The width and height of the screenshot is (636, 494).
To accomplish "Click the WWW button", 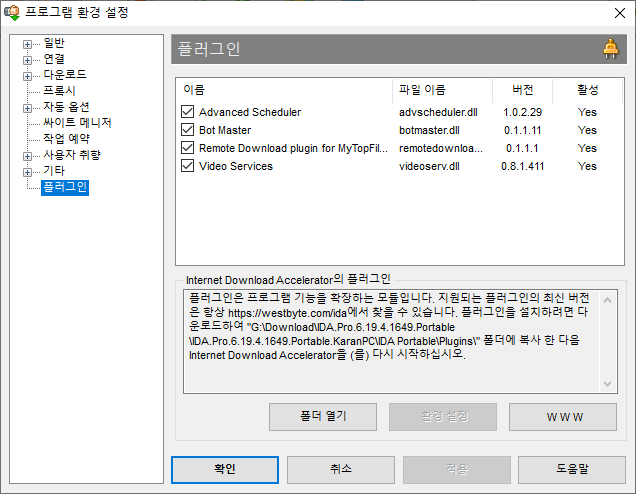I will (x=563, y=417).
